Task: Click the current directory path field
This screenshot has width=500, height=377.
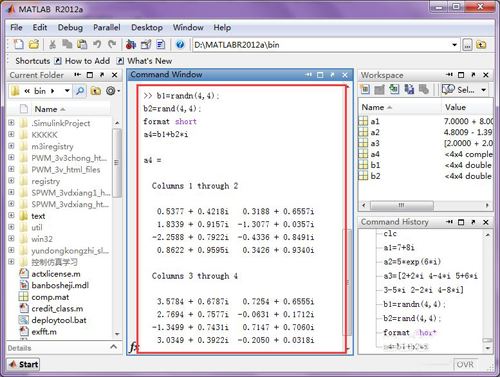Action: pos(322,45)
